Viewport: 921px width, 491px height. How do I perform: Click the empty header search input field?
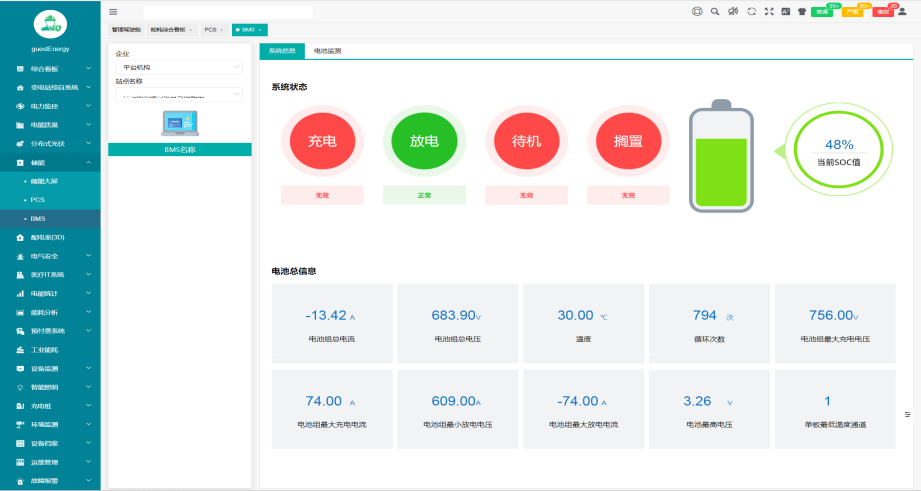(228, 12)
